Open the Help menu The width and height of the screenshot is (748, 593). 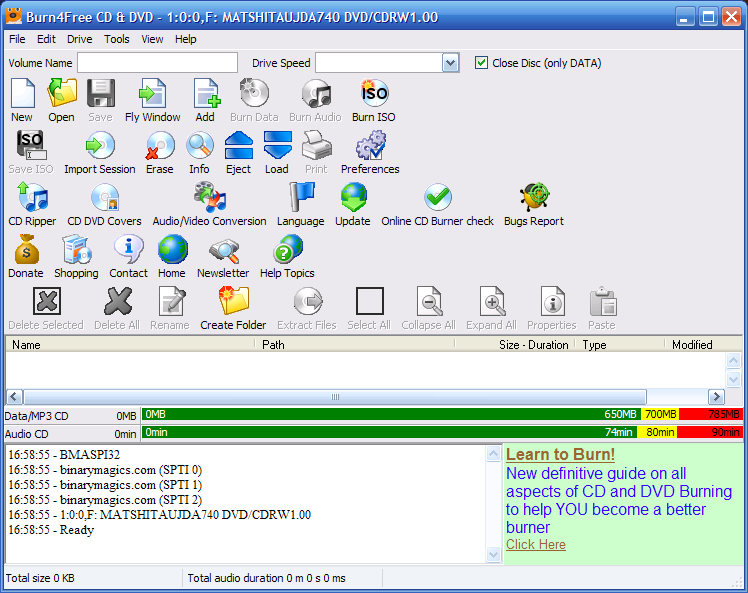pos(186,39)
